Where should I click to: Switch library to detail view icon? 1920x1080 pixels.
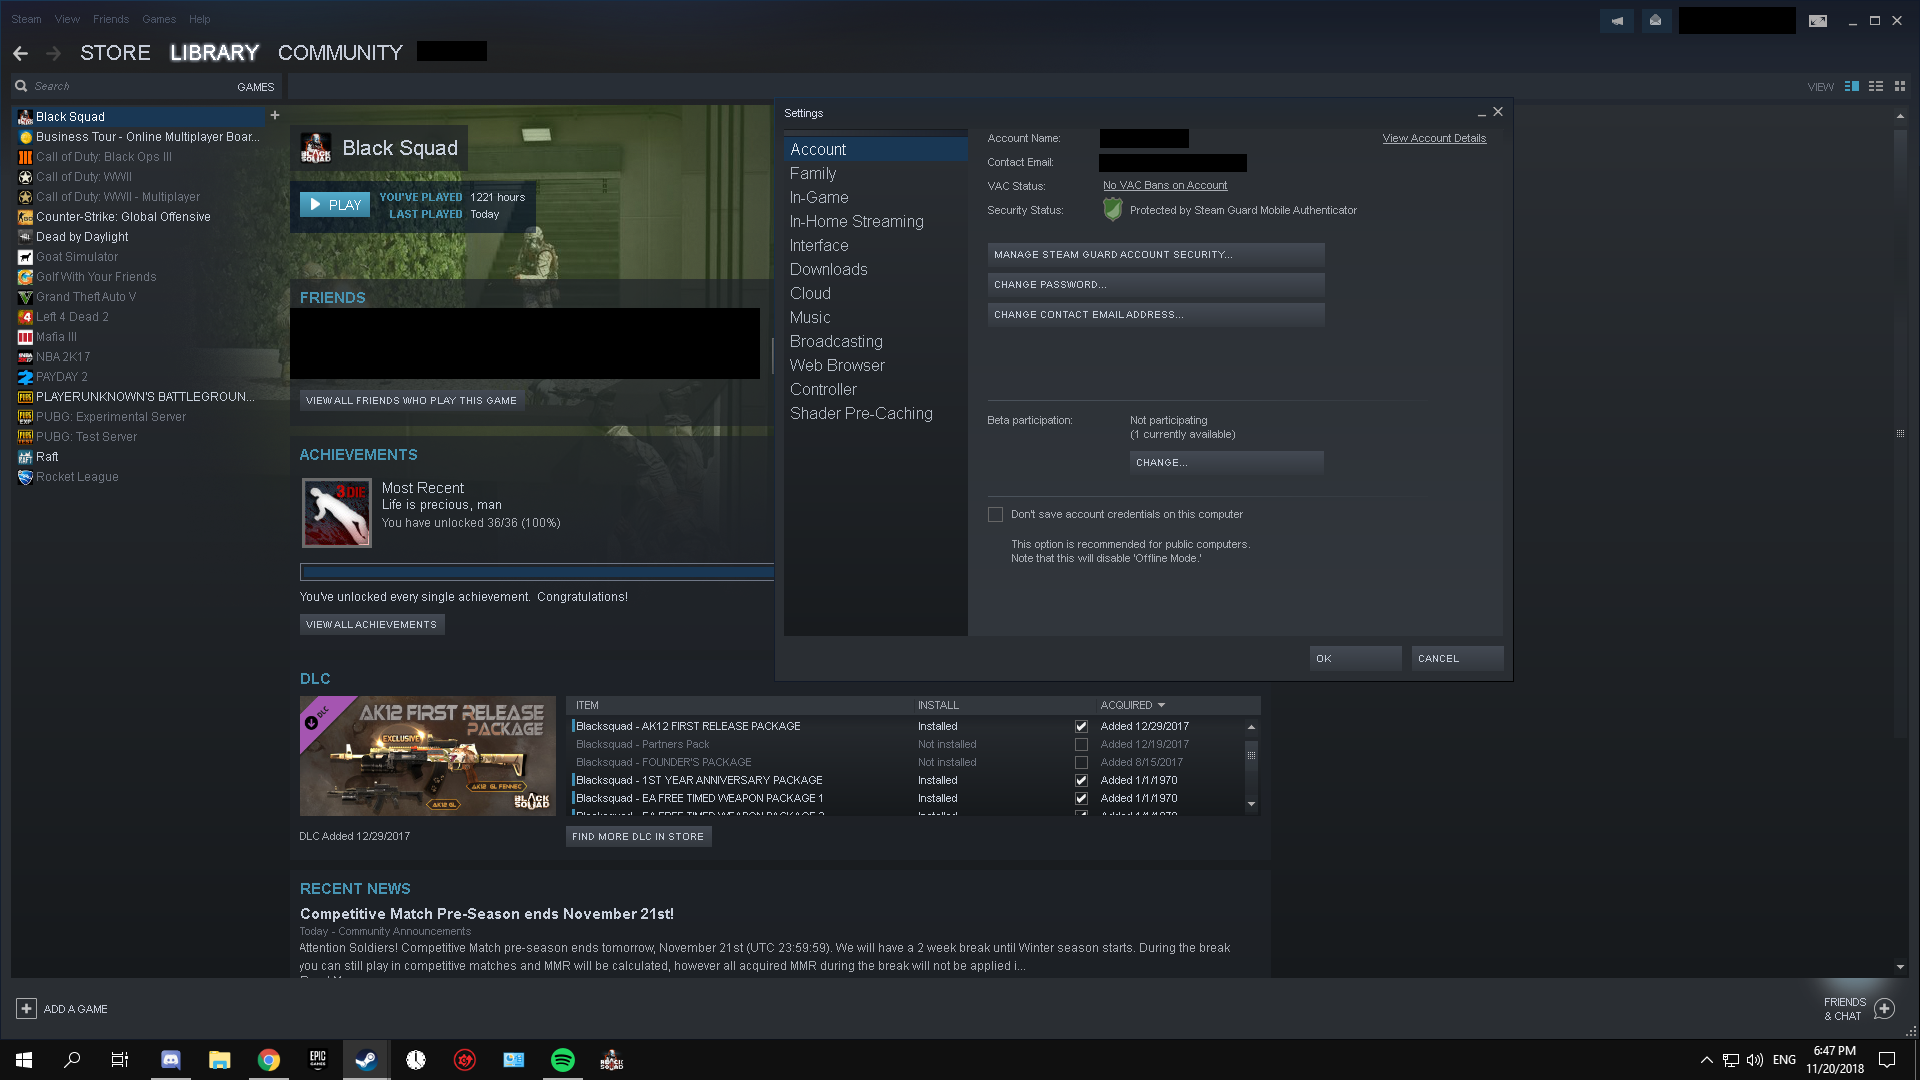point(1852,86)
